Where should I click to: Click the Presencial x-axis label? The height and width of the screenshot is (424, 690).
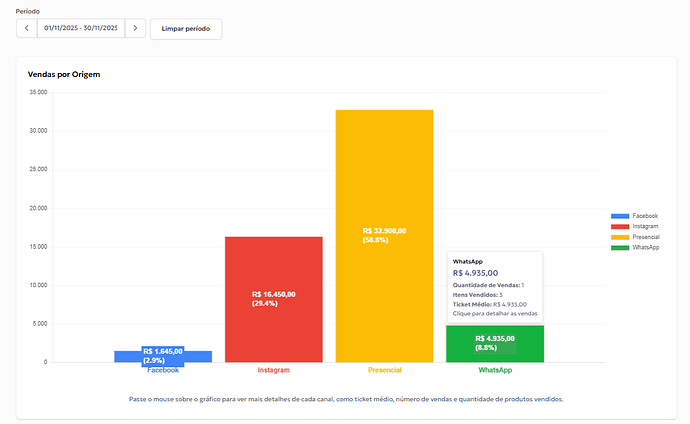tap(384, 370)
